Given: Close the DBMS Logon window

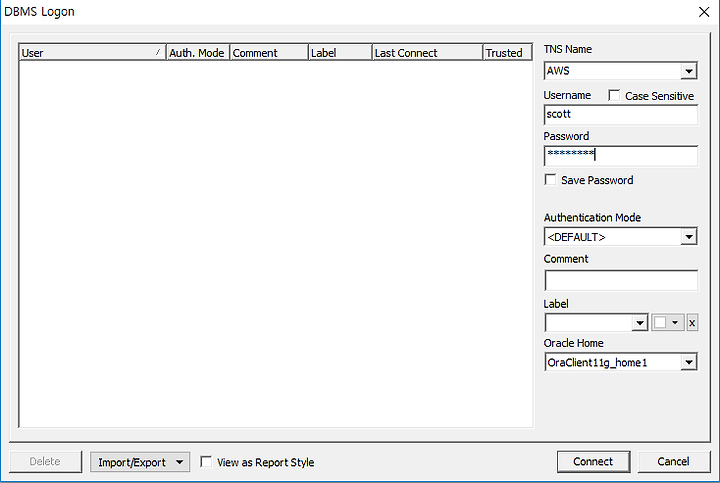Looking at the screenshot, I should click(704, 12).
